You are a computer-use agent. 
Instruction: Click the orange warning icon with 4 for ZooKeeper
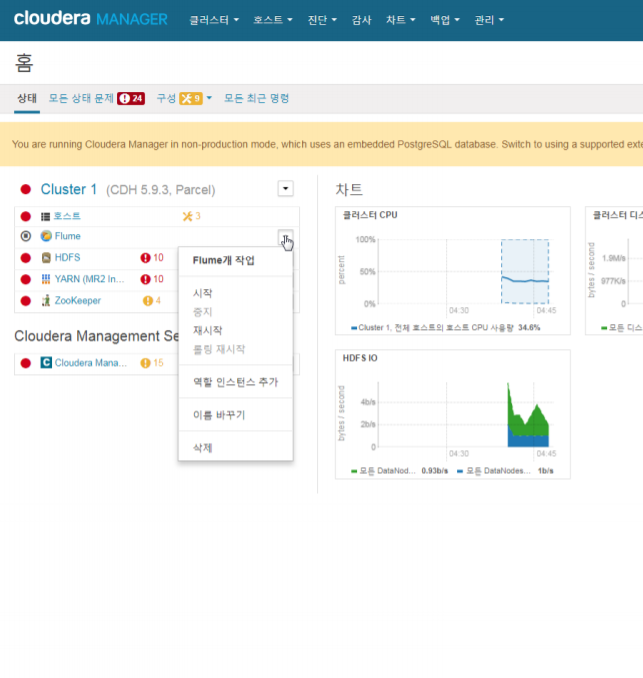152,301
